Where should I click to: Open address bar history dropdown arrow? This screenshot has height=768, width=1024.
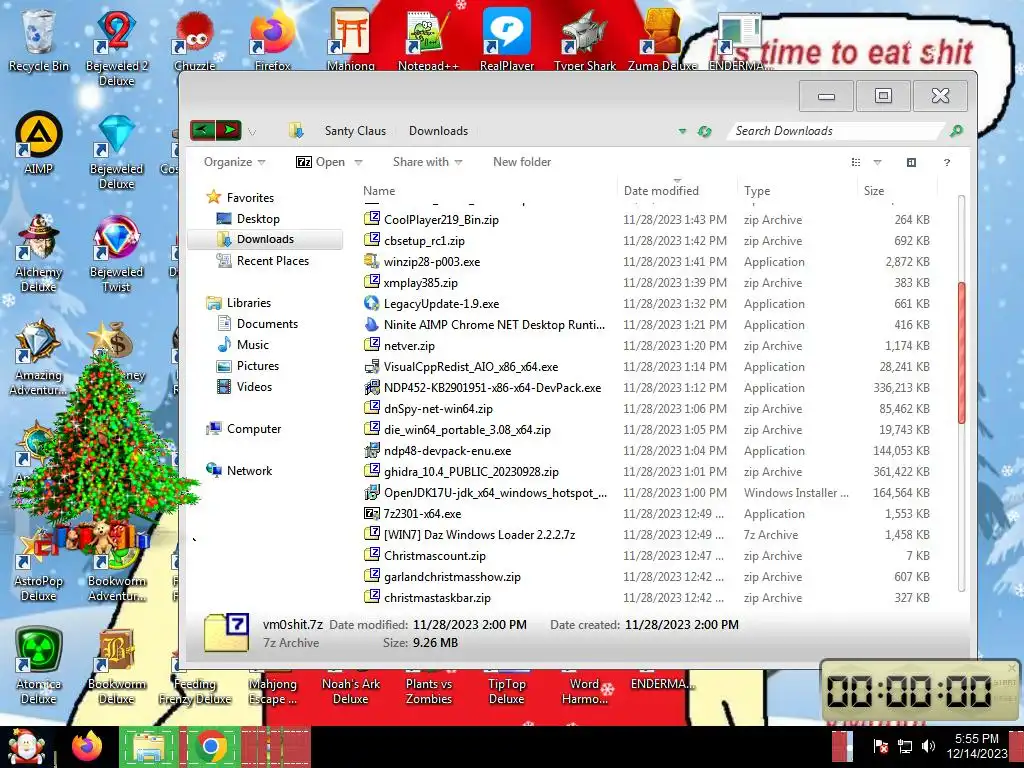click(682, 131)
